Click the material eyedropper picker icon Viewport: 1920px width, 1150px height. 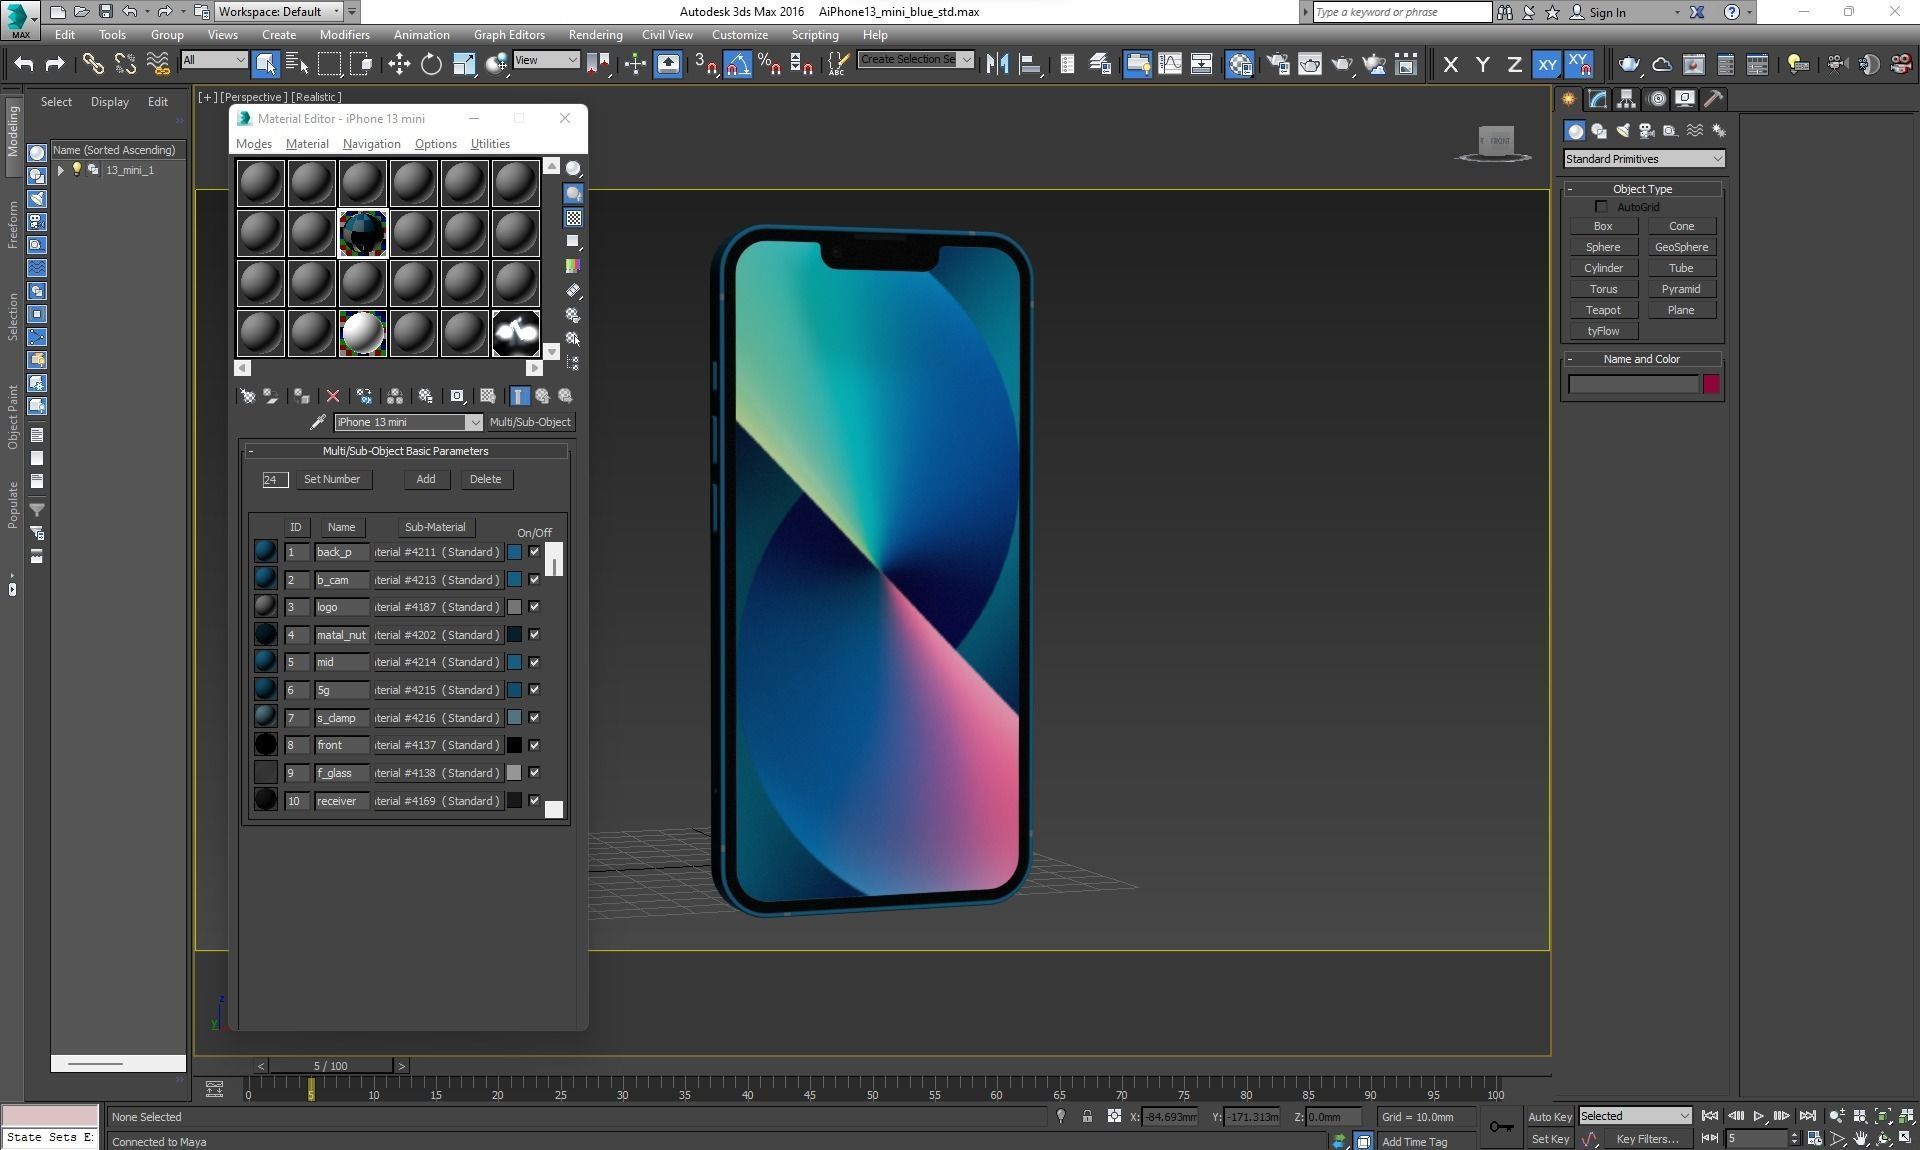coord(318,422)
